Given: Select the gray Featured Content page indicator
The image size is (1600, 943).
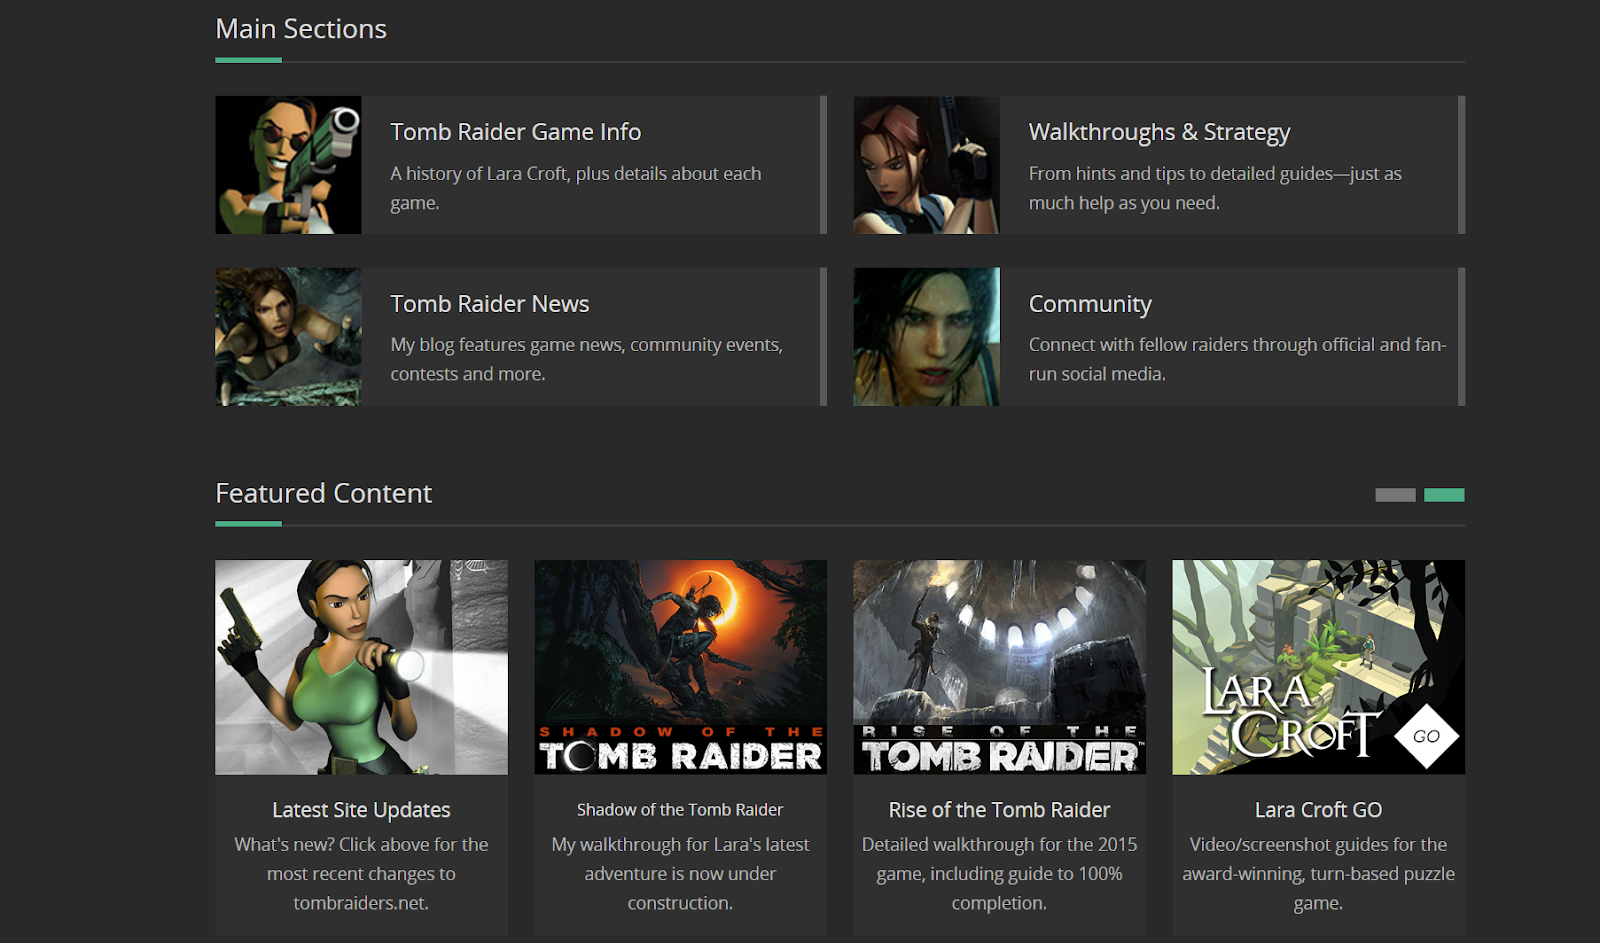Looking at the screenshot, I should 1396,494.
